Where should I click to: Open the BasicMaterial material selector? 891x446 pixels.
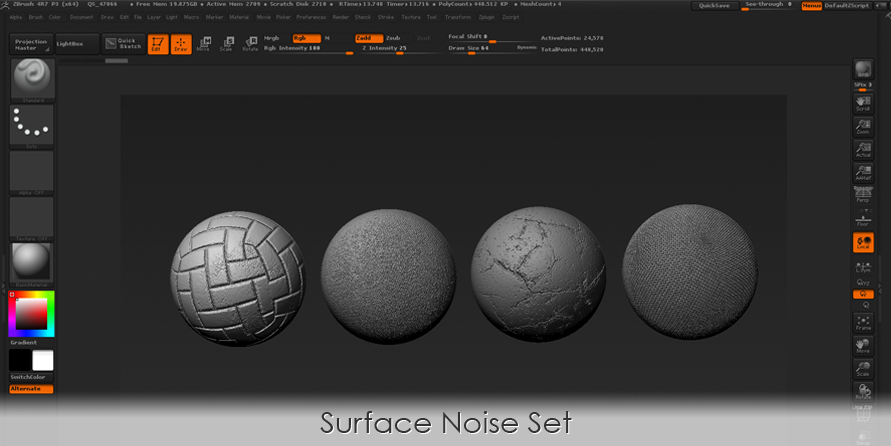click(32, 262)
